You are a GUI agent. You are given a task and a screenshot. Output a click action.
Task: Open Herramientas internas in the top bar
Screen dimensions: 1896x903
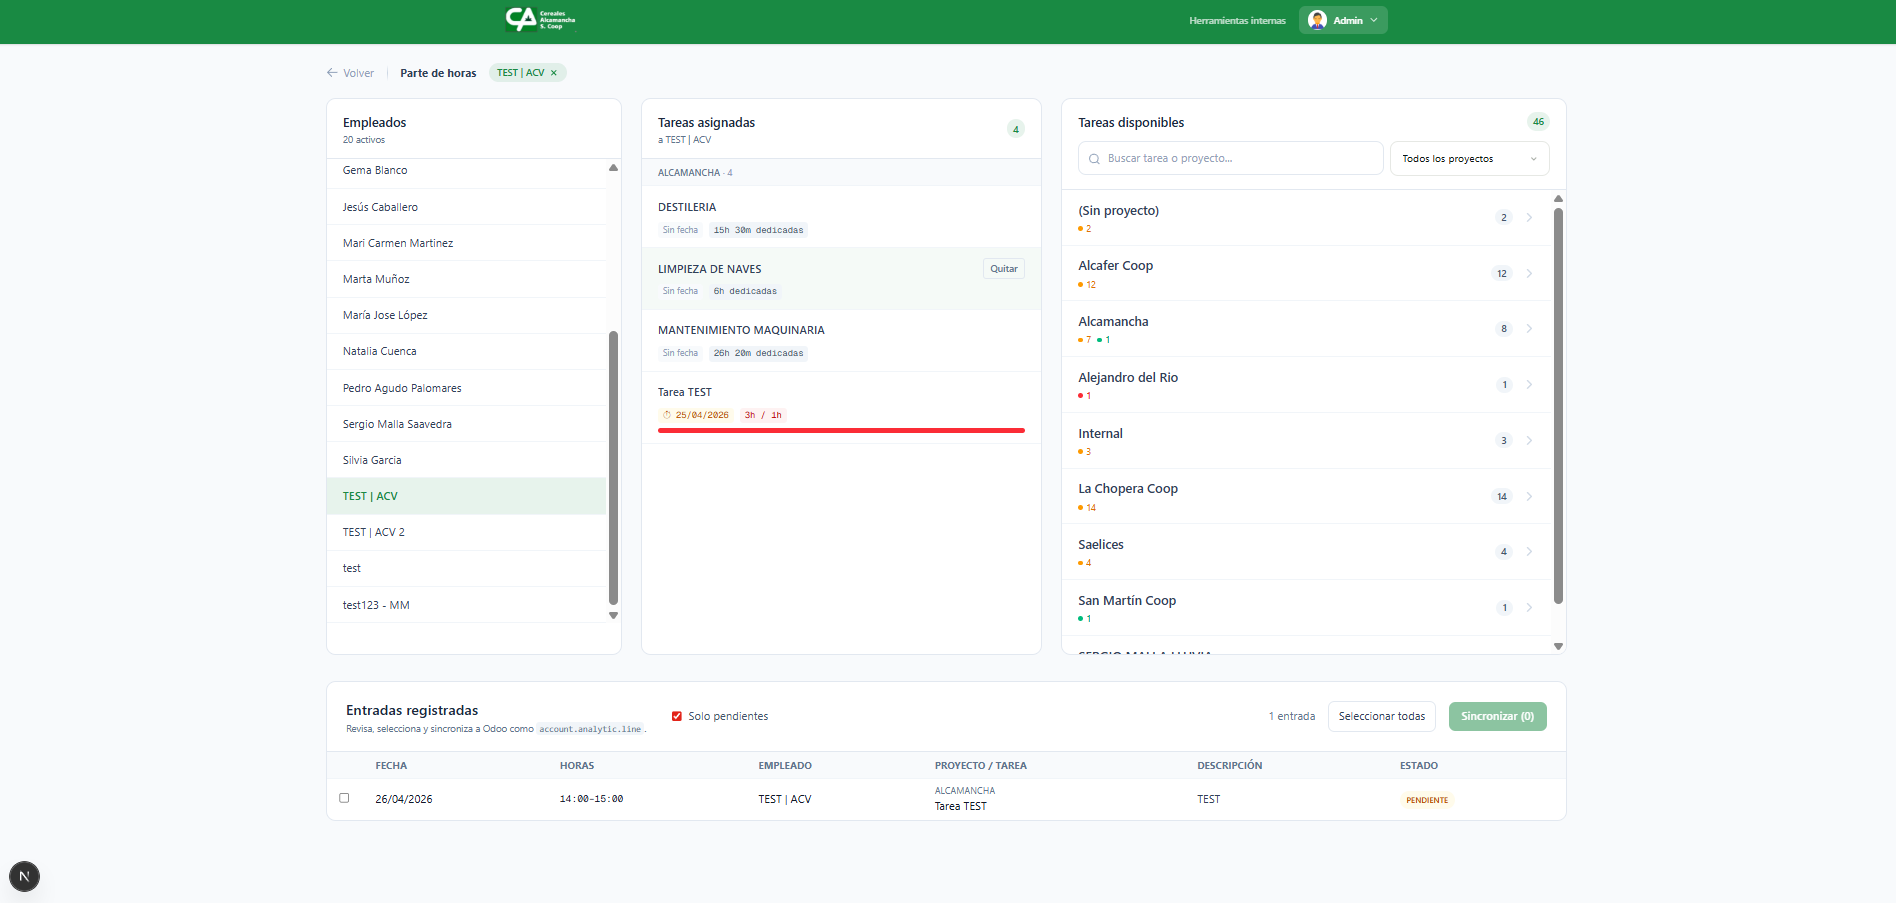pyautogui.click(x=1237, y=21)
